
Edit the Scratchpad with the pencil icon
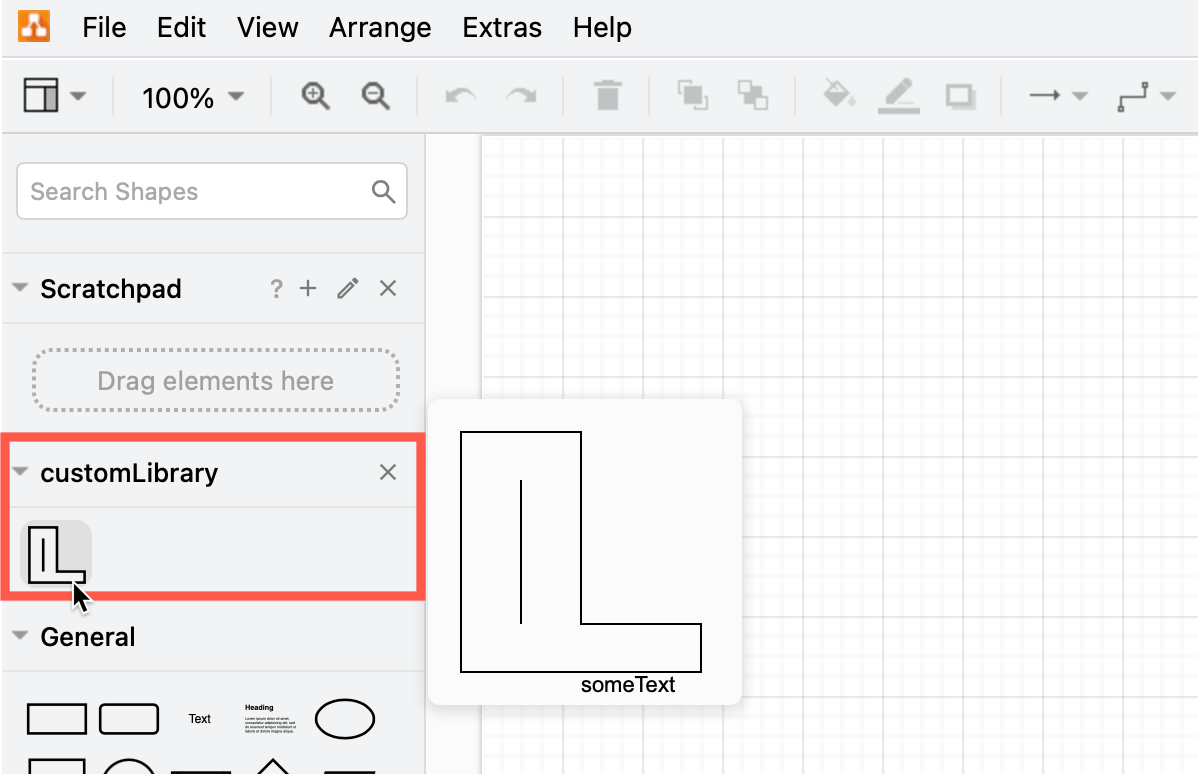[347, 288]
